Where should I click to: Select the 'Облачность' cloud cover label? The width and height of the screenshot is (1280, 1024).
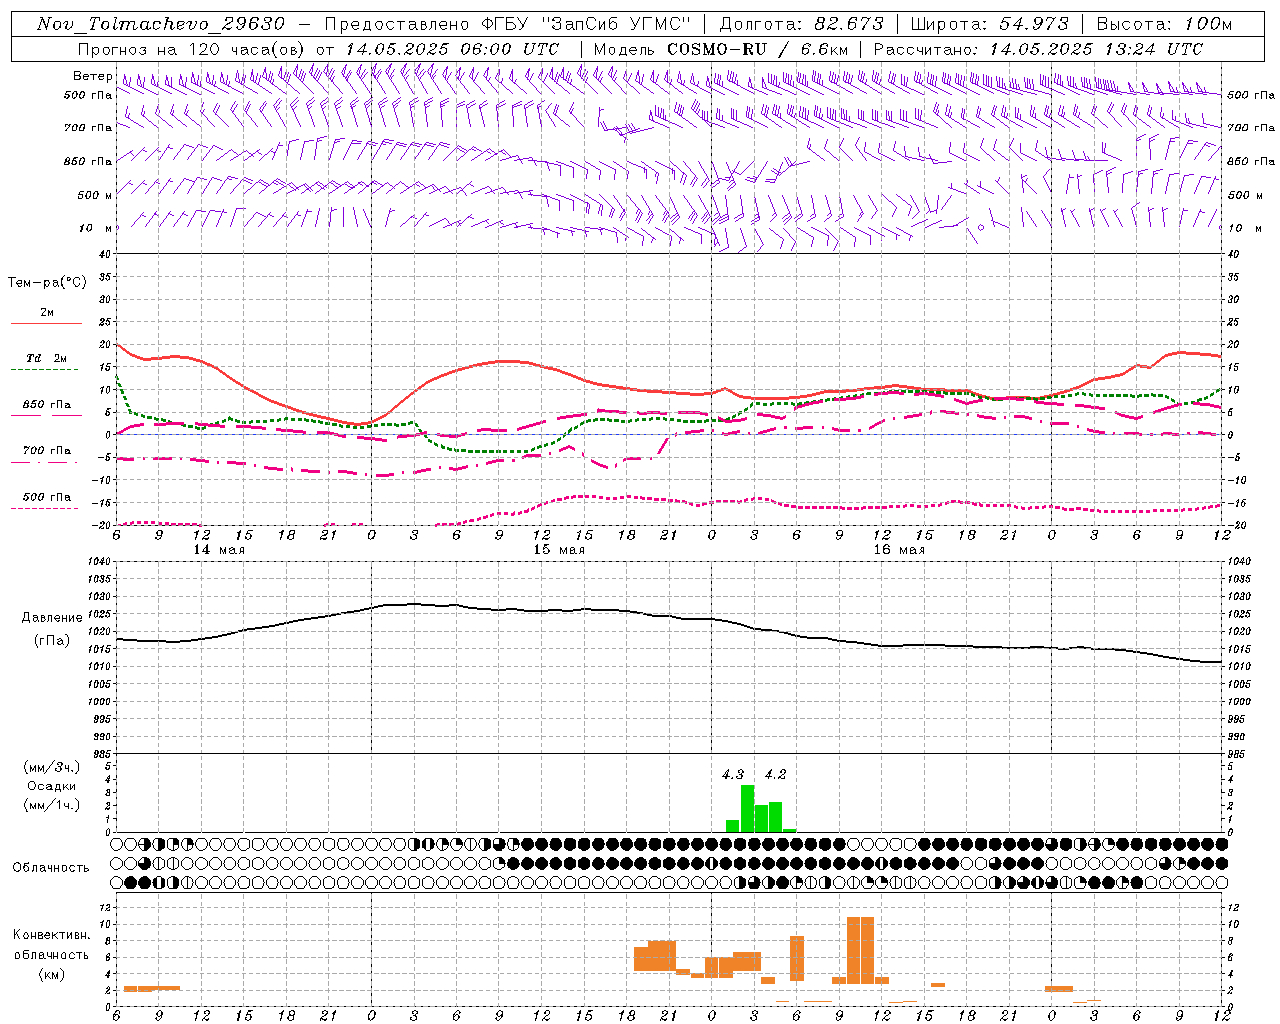tap(51, 868)
